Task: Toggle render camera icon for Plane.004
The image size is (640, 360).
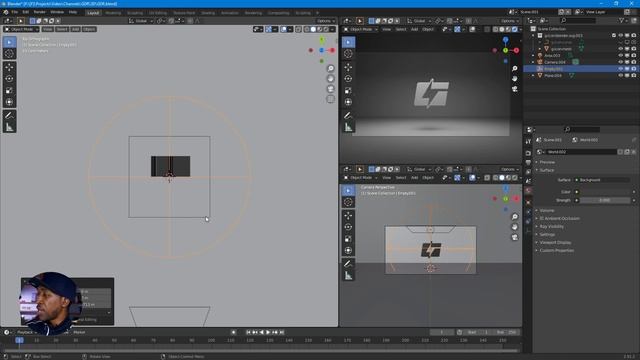Action: pos(633,76)
